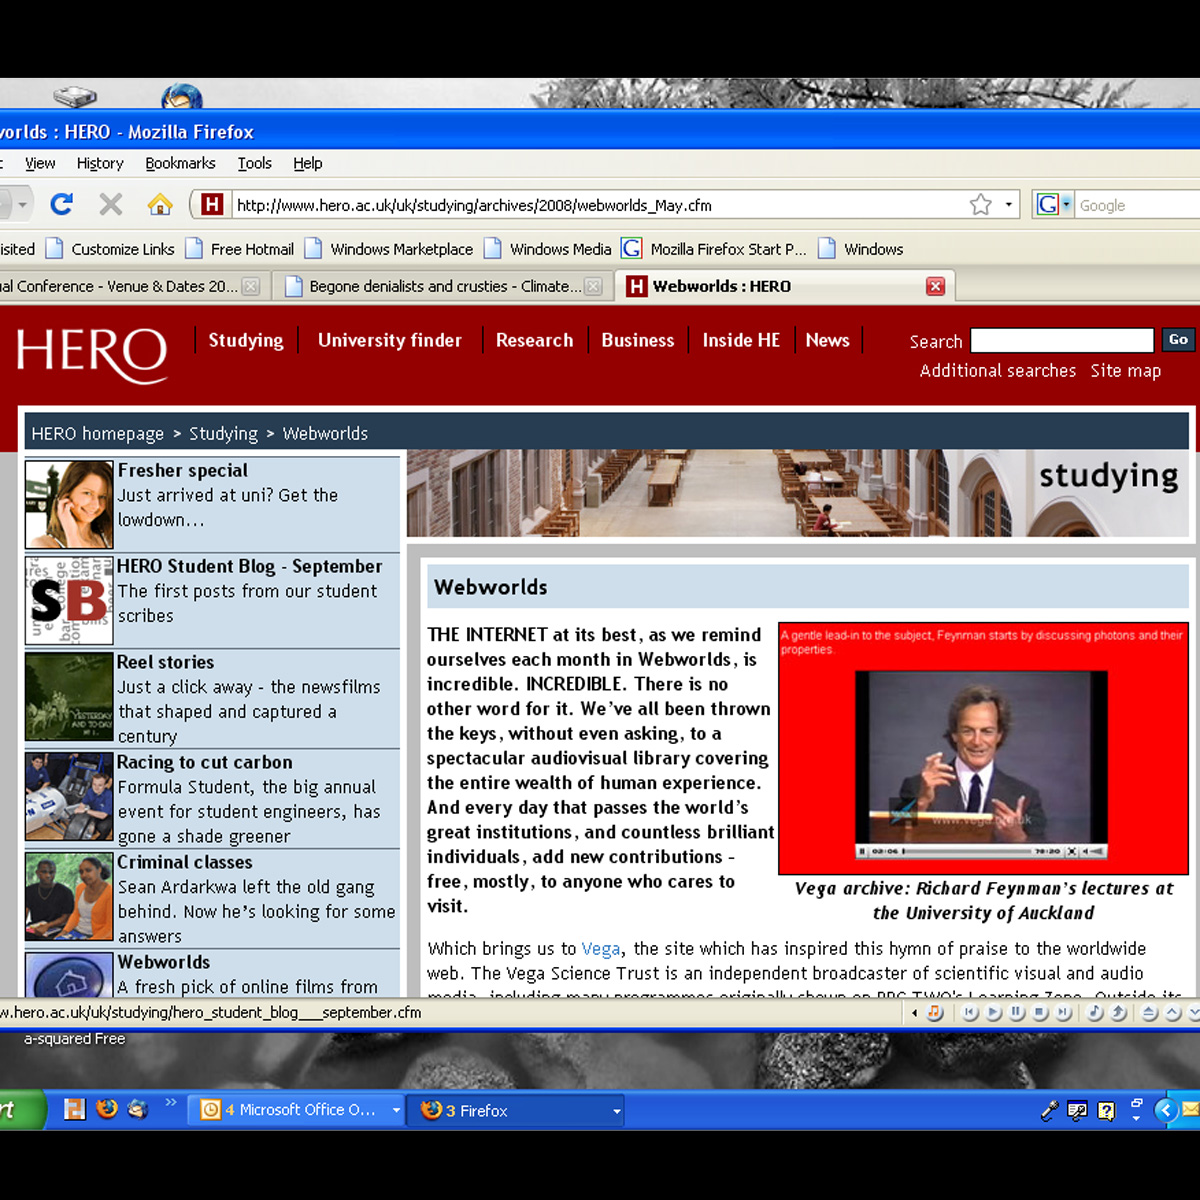Launch Thunderbird from the Quick Launch bar
1200x1200 pixels.
(138, 1109)
